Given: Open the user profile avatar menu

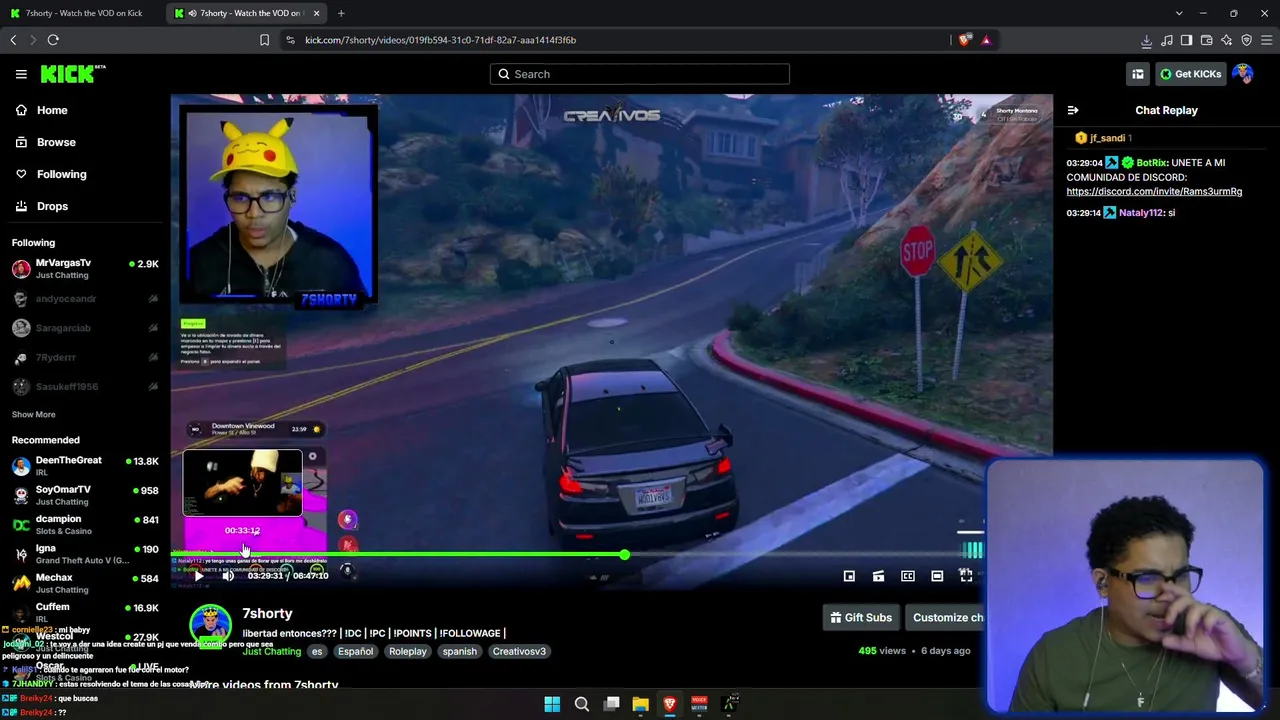Looking at the screenshot, I should (x=1243, y=74).
